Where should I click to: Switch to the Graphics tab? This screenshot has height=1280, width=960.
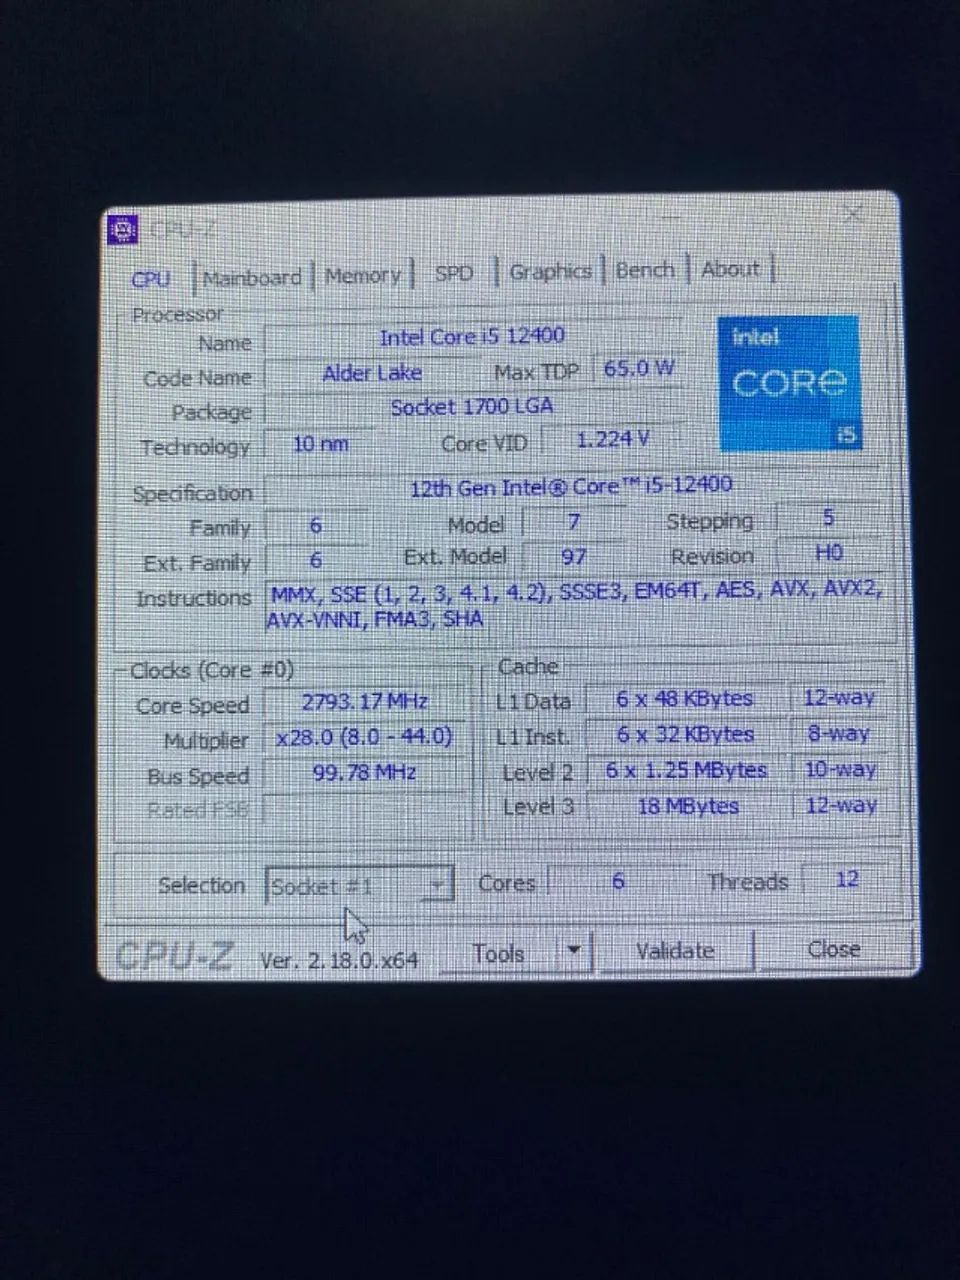click(x=549, y=271)
